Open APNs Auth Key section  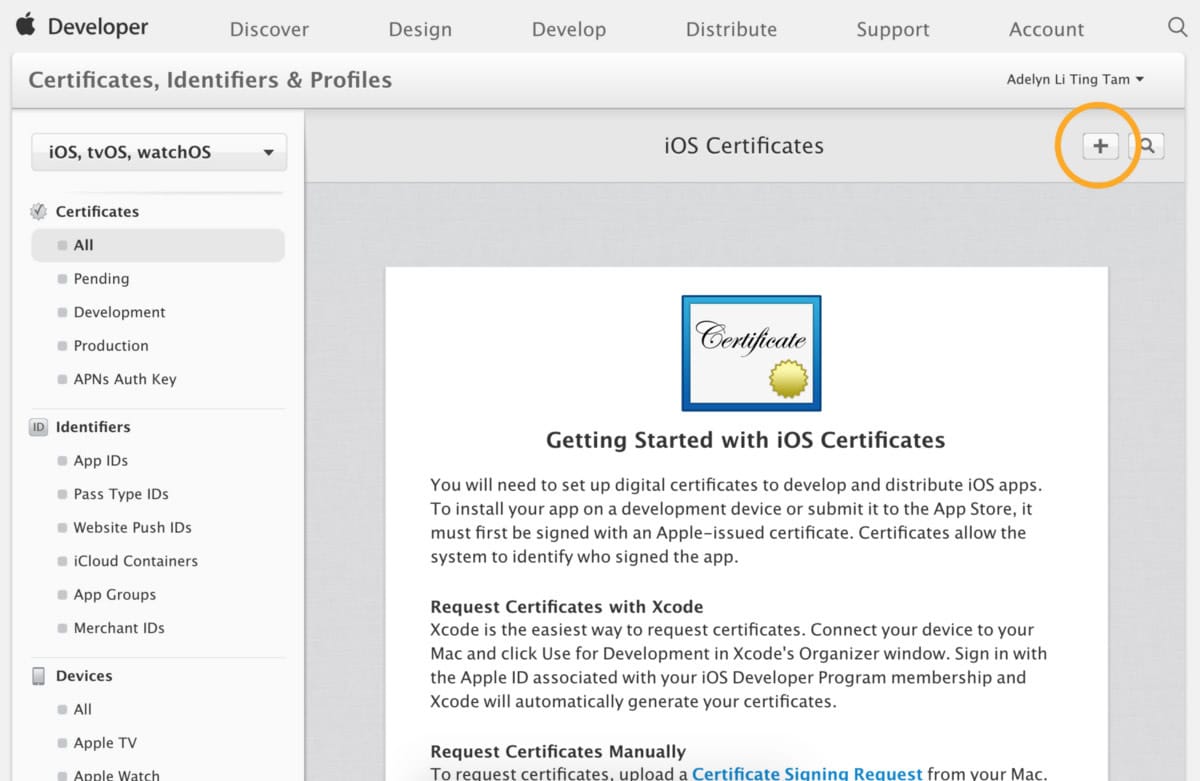(x=125, y=379)
